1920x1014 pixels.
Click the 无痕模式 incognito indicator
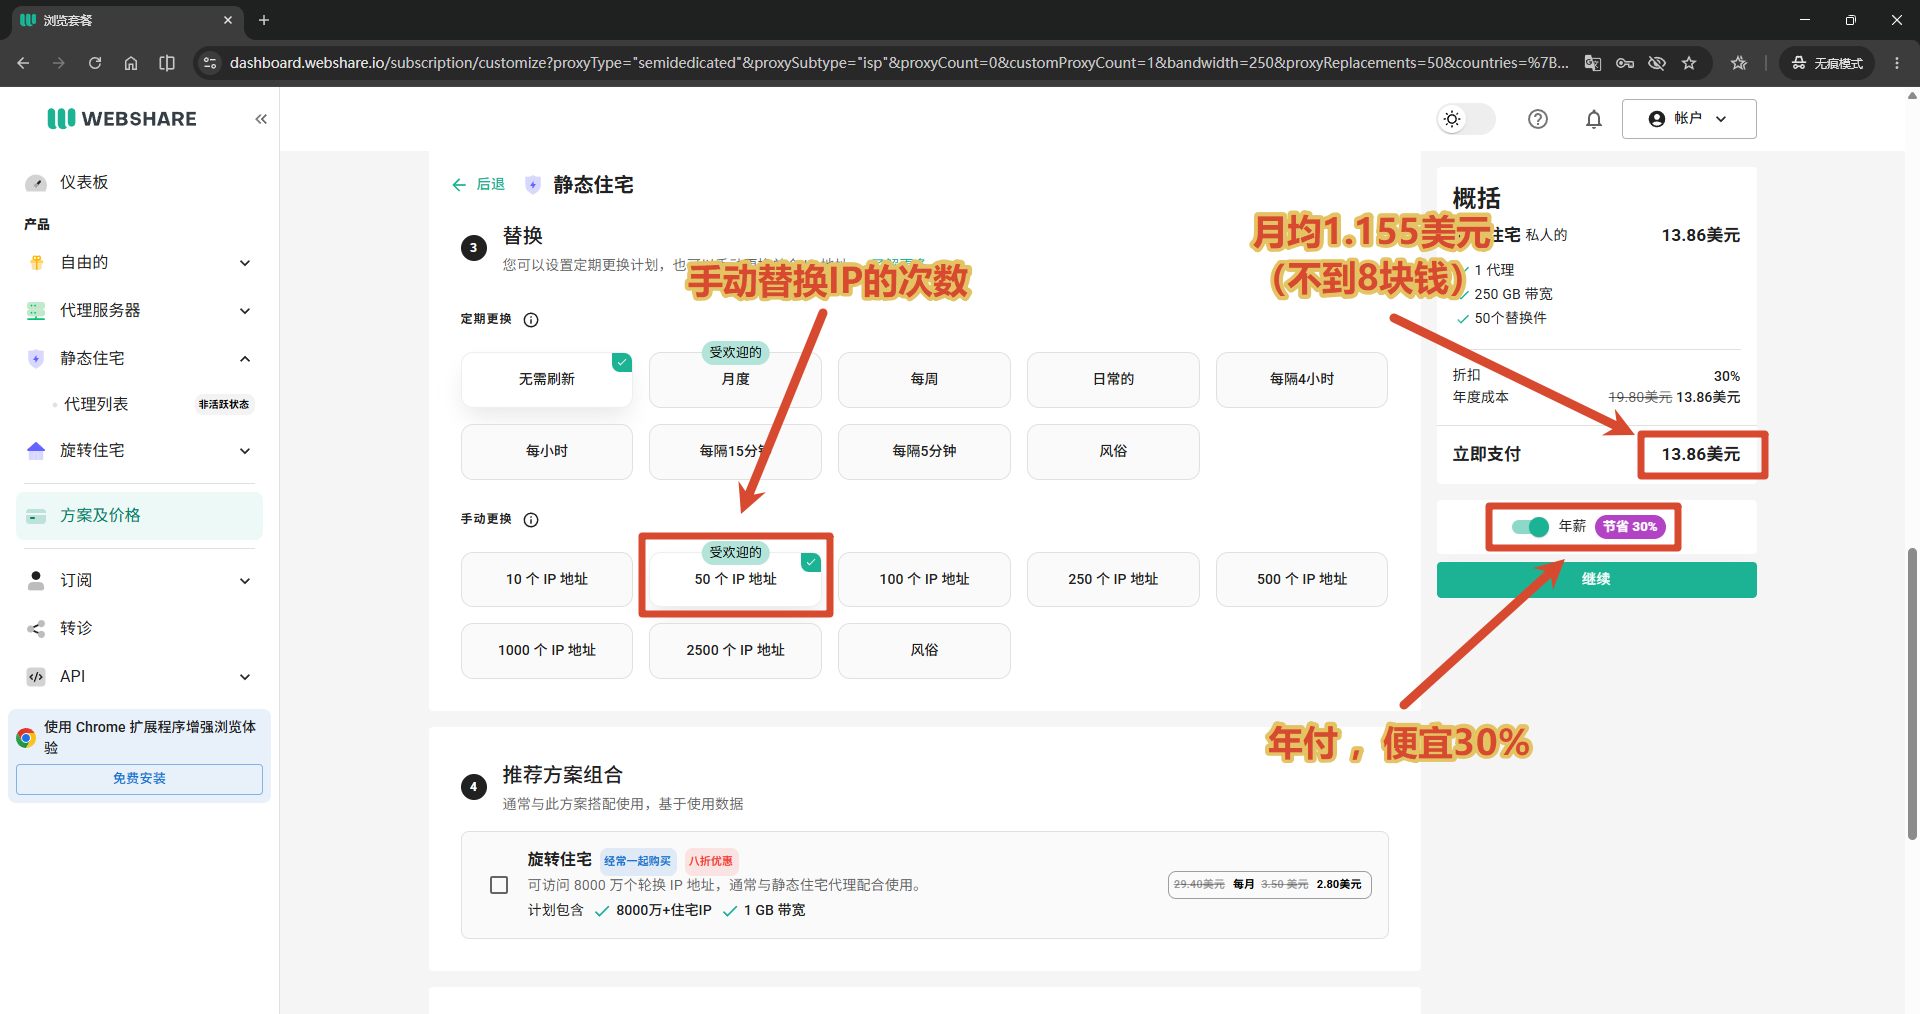click(1827, 63)
